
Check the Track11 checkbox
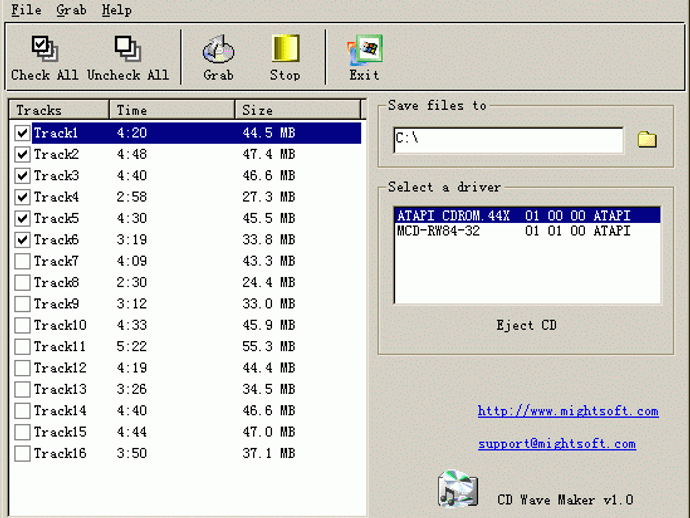coord(22,347)
